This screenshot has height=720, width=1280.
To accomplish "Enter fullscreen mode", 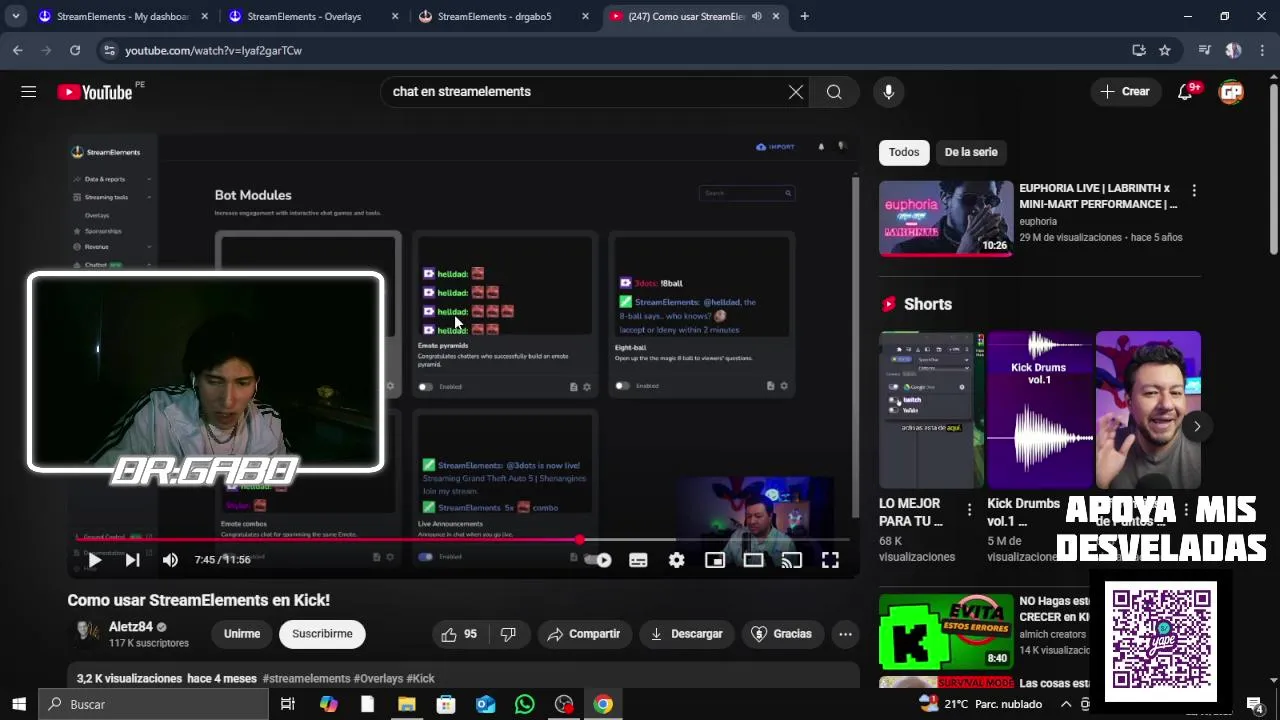I will (830, 560).
